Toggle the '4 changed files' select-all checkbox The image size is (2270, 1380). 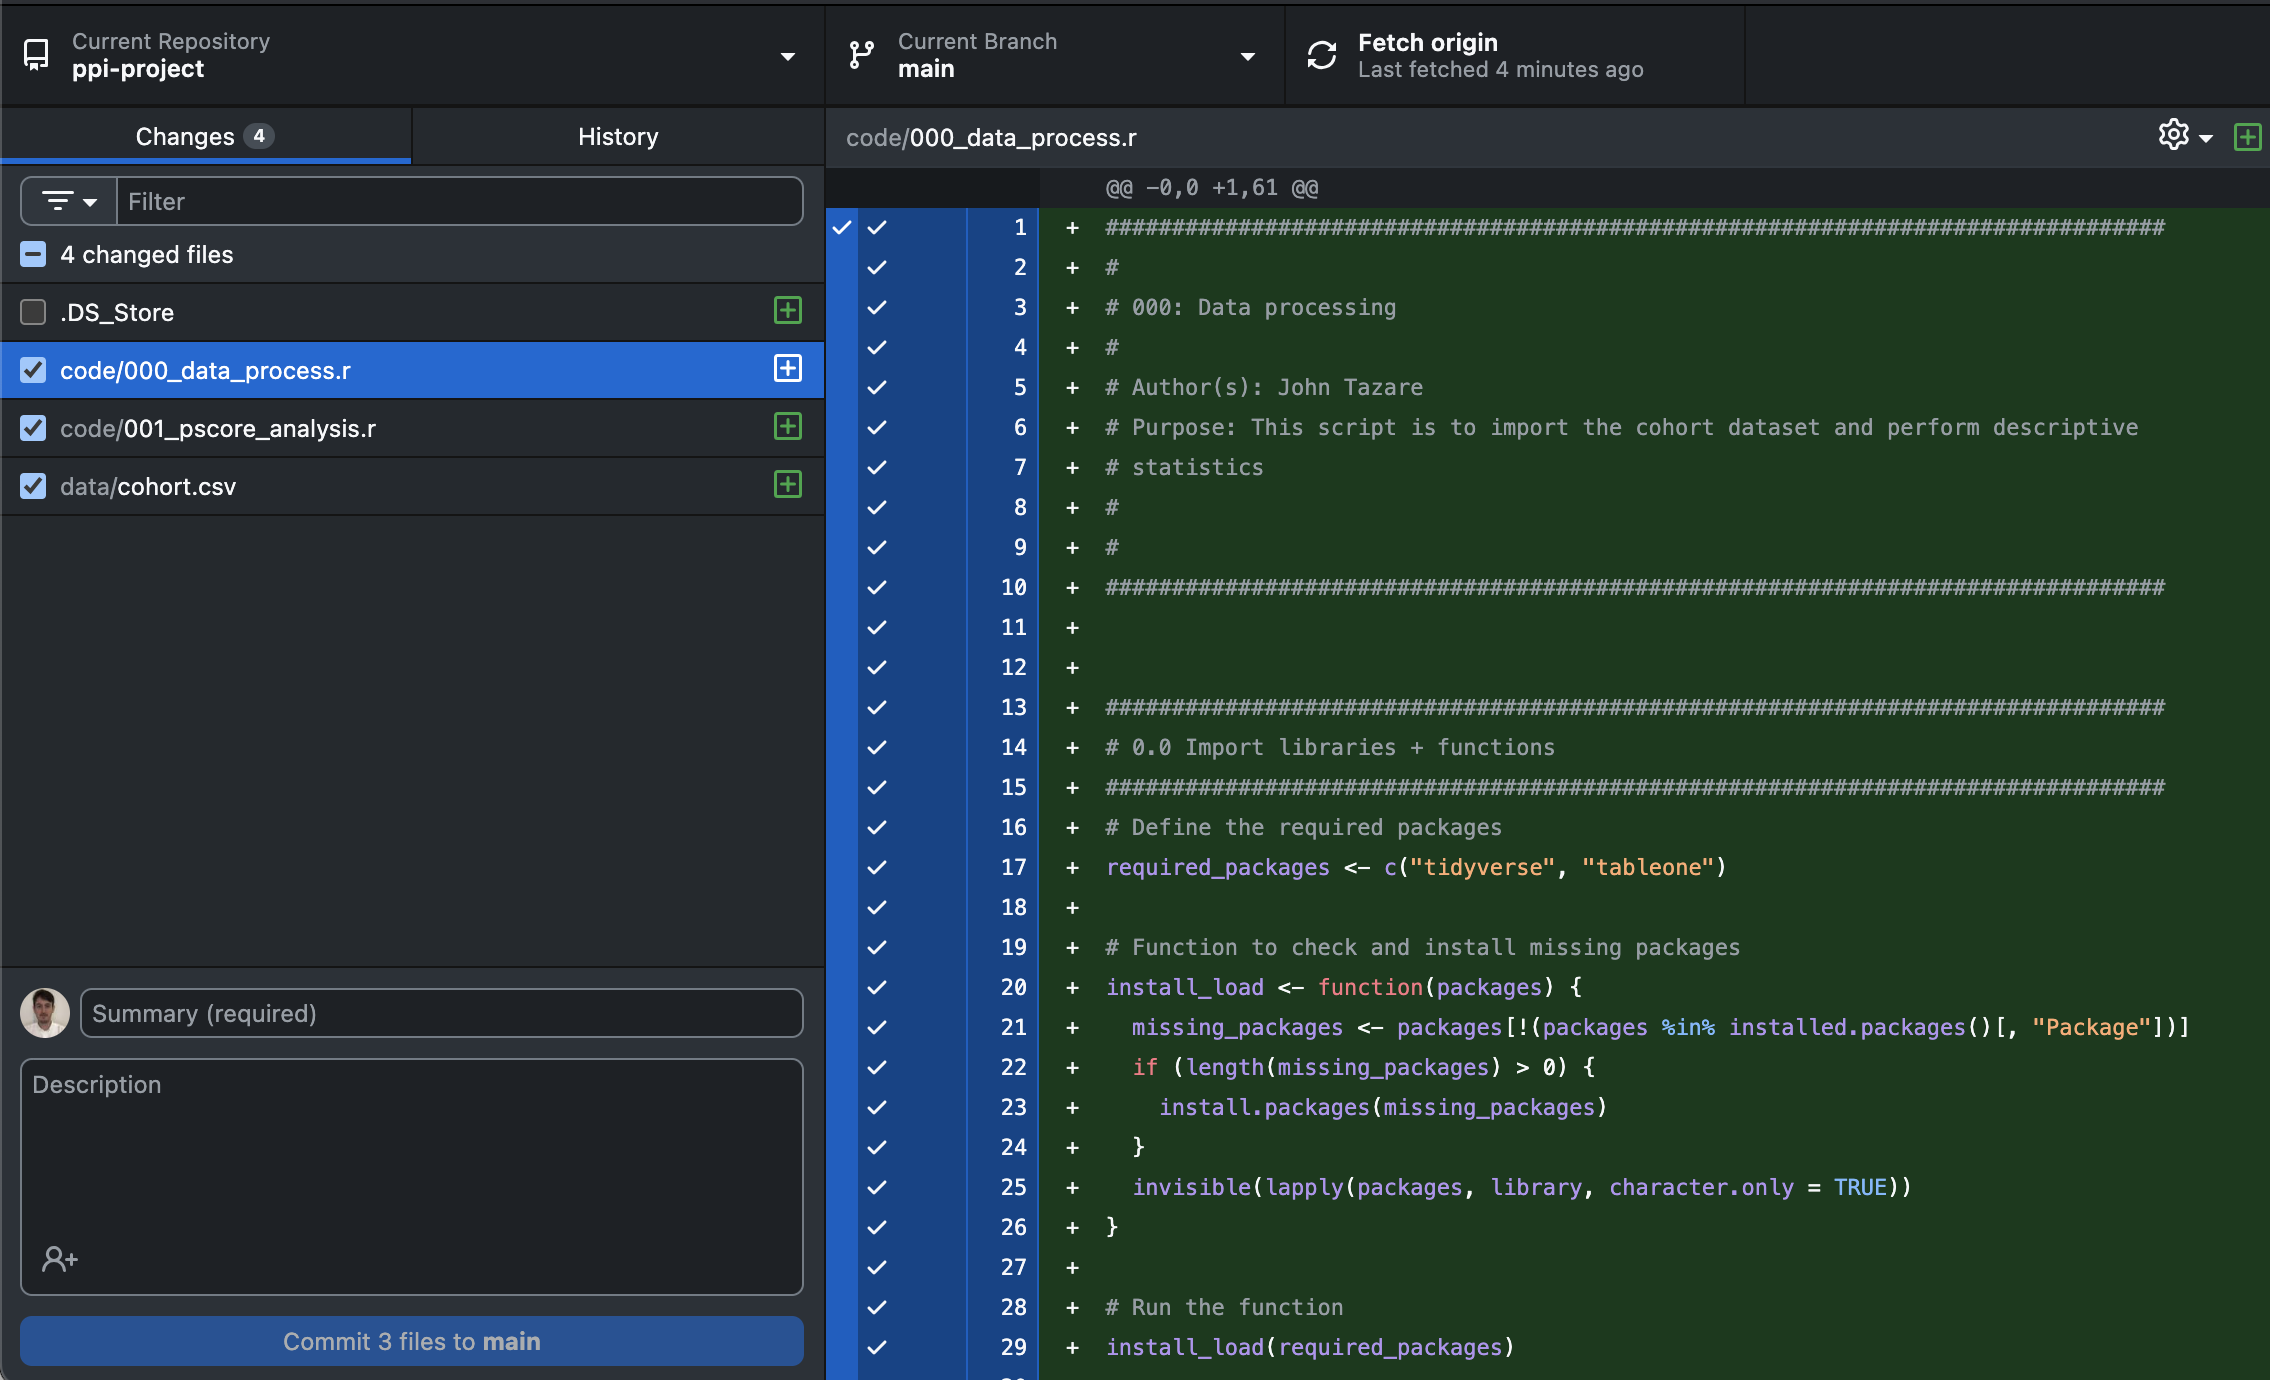tap(33, 254)
